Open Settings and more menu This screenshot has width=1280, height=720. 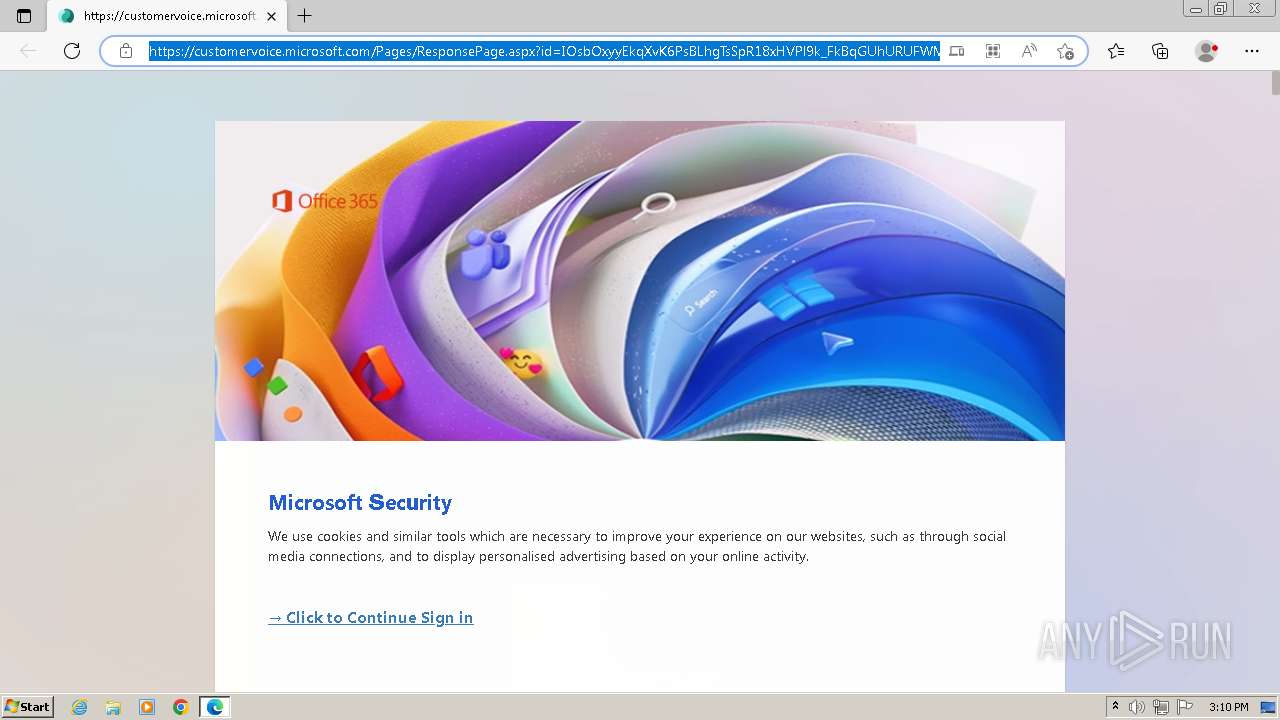click(1252, 51)
